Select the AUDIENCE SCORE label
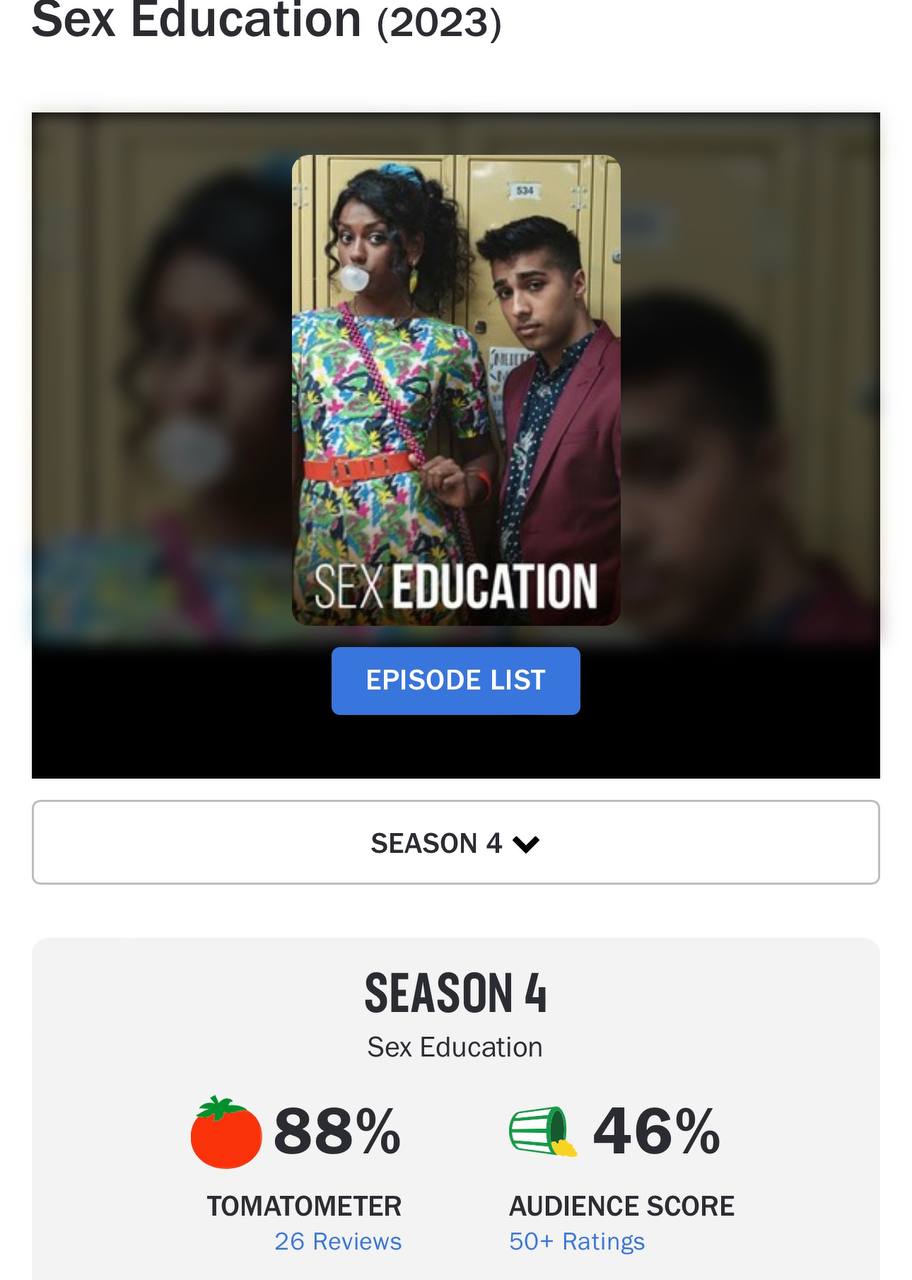 (622, 1206)
